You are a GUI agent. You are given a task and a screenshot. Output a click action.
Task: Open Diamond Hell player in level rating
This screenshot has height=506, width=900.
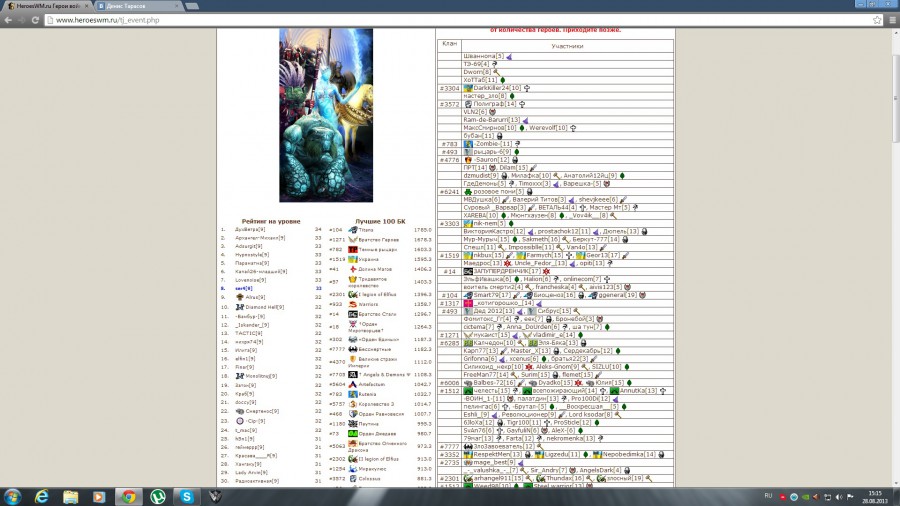click(x=265, y=308)
